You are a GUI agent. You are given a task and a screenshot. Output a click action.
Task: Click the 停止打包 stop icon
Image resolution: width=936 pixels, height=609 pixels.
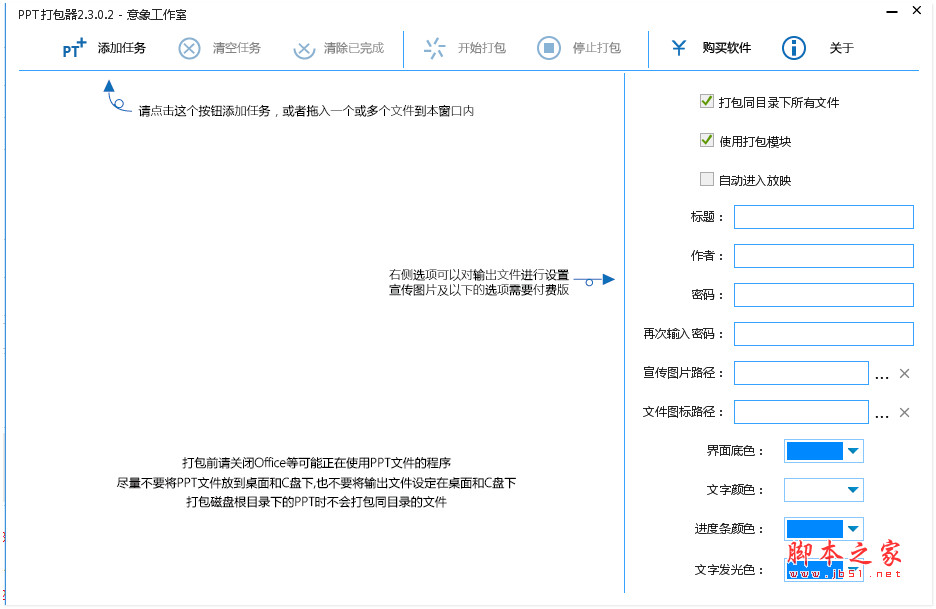tap(549, 48)
